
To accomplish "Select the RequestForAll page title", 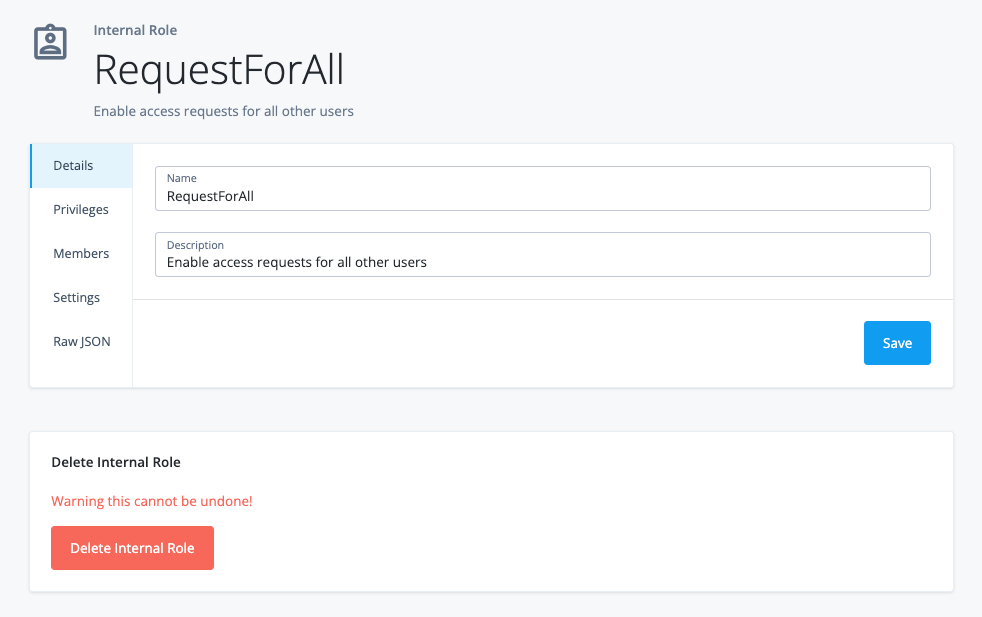I will 218,70.
